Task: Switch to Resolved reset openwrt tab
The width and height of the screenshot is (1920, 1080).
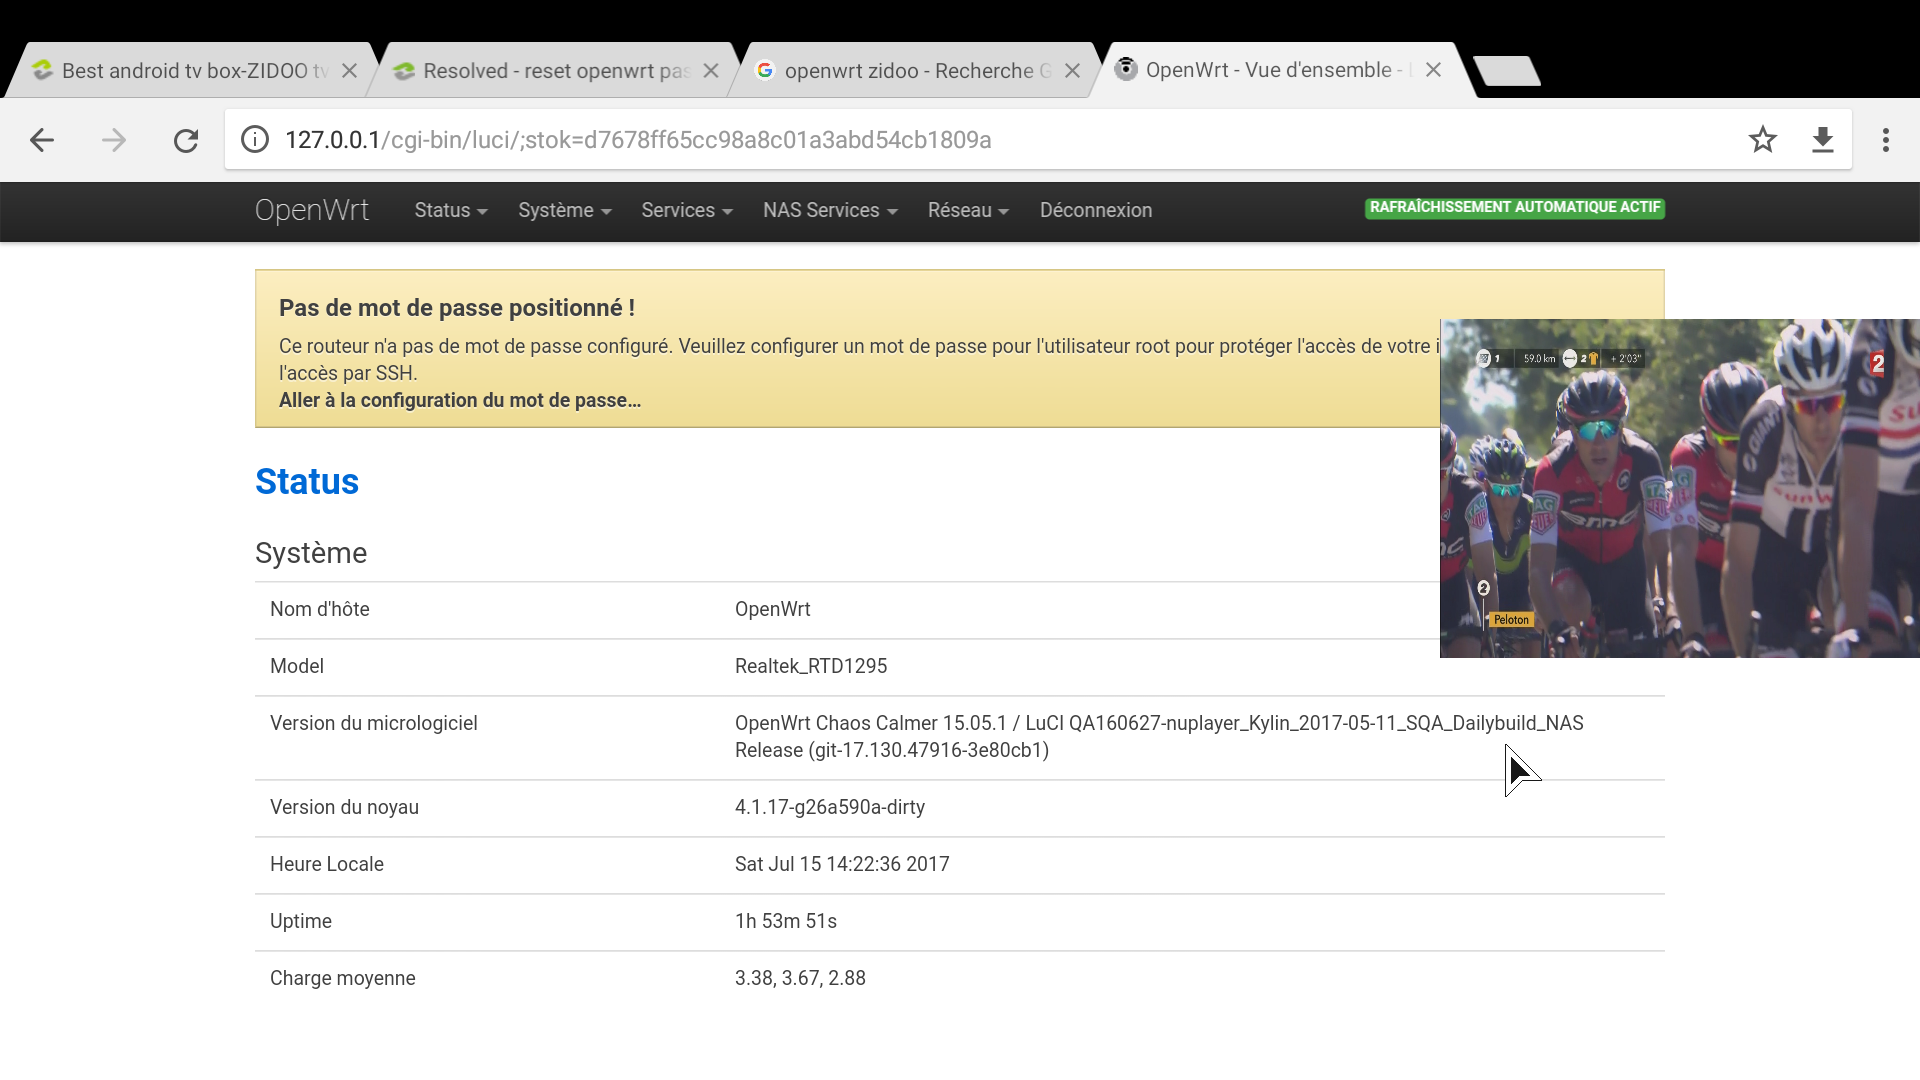Action: click(x=545, y=71)
